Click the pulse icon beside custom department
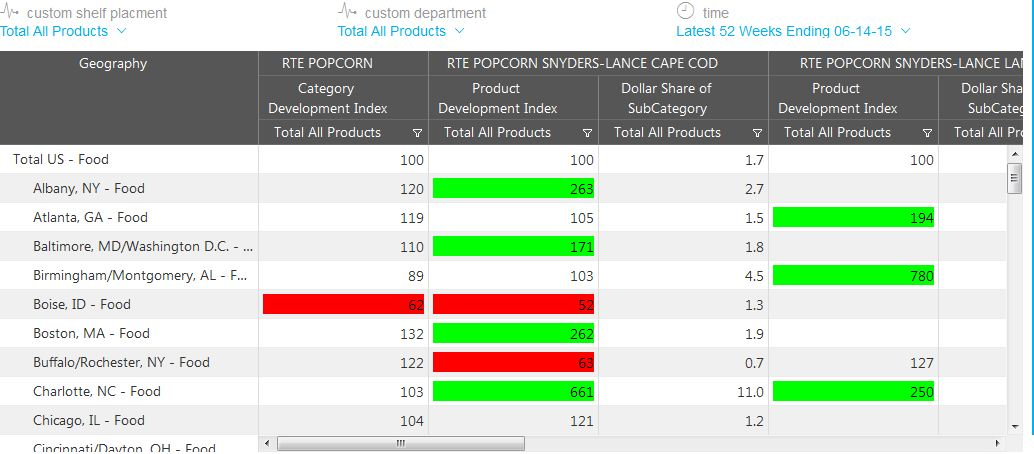This screenshot has width=1034, height=454. pos(348,13)
